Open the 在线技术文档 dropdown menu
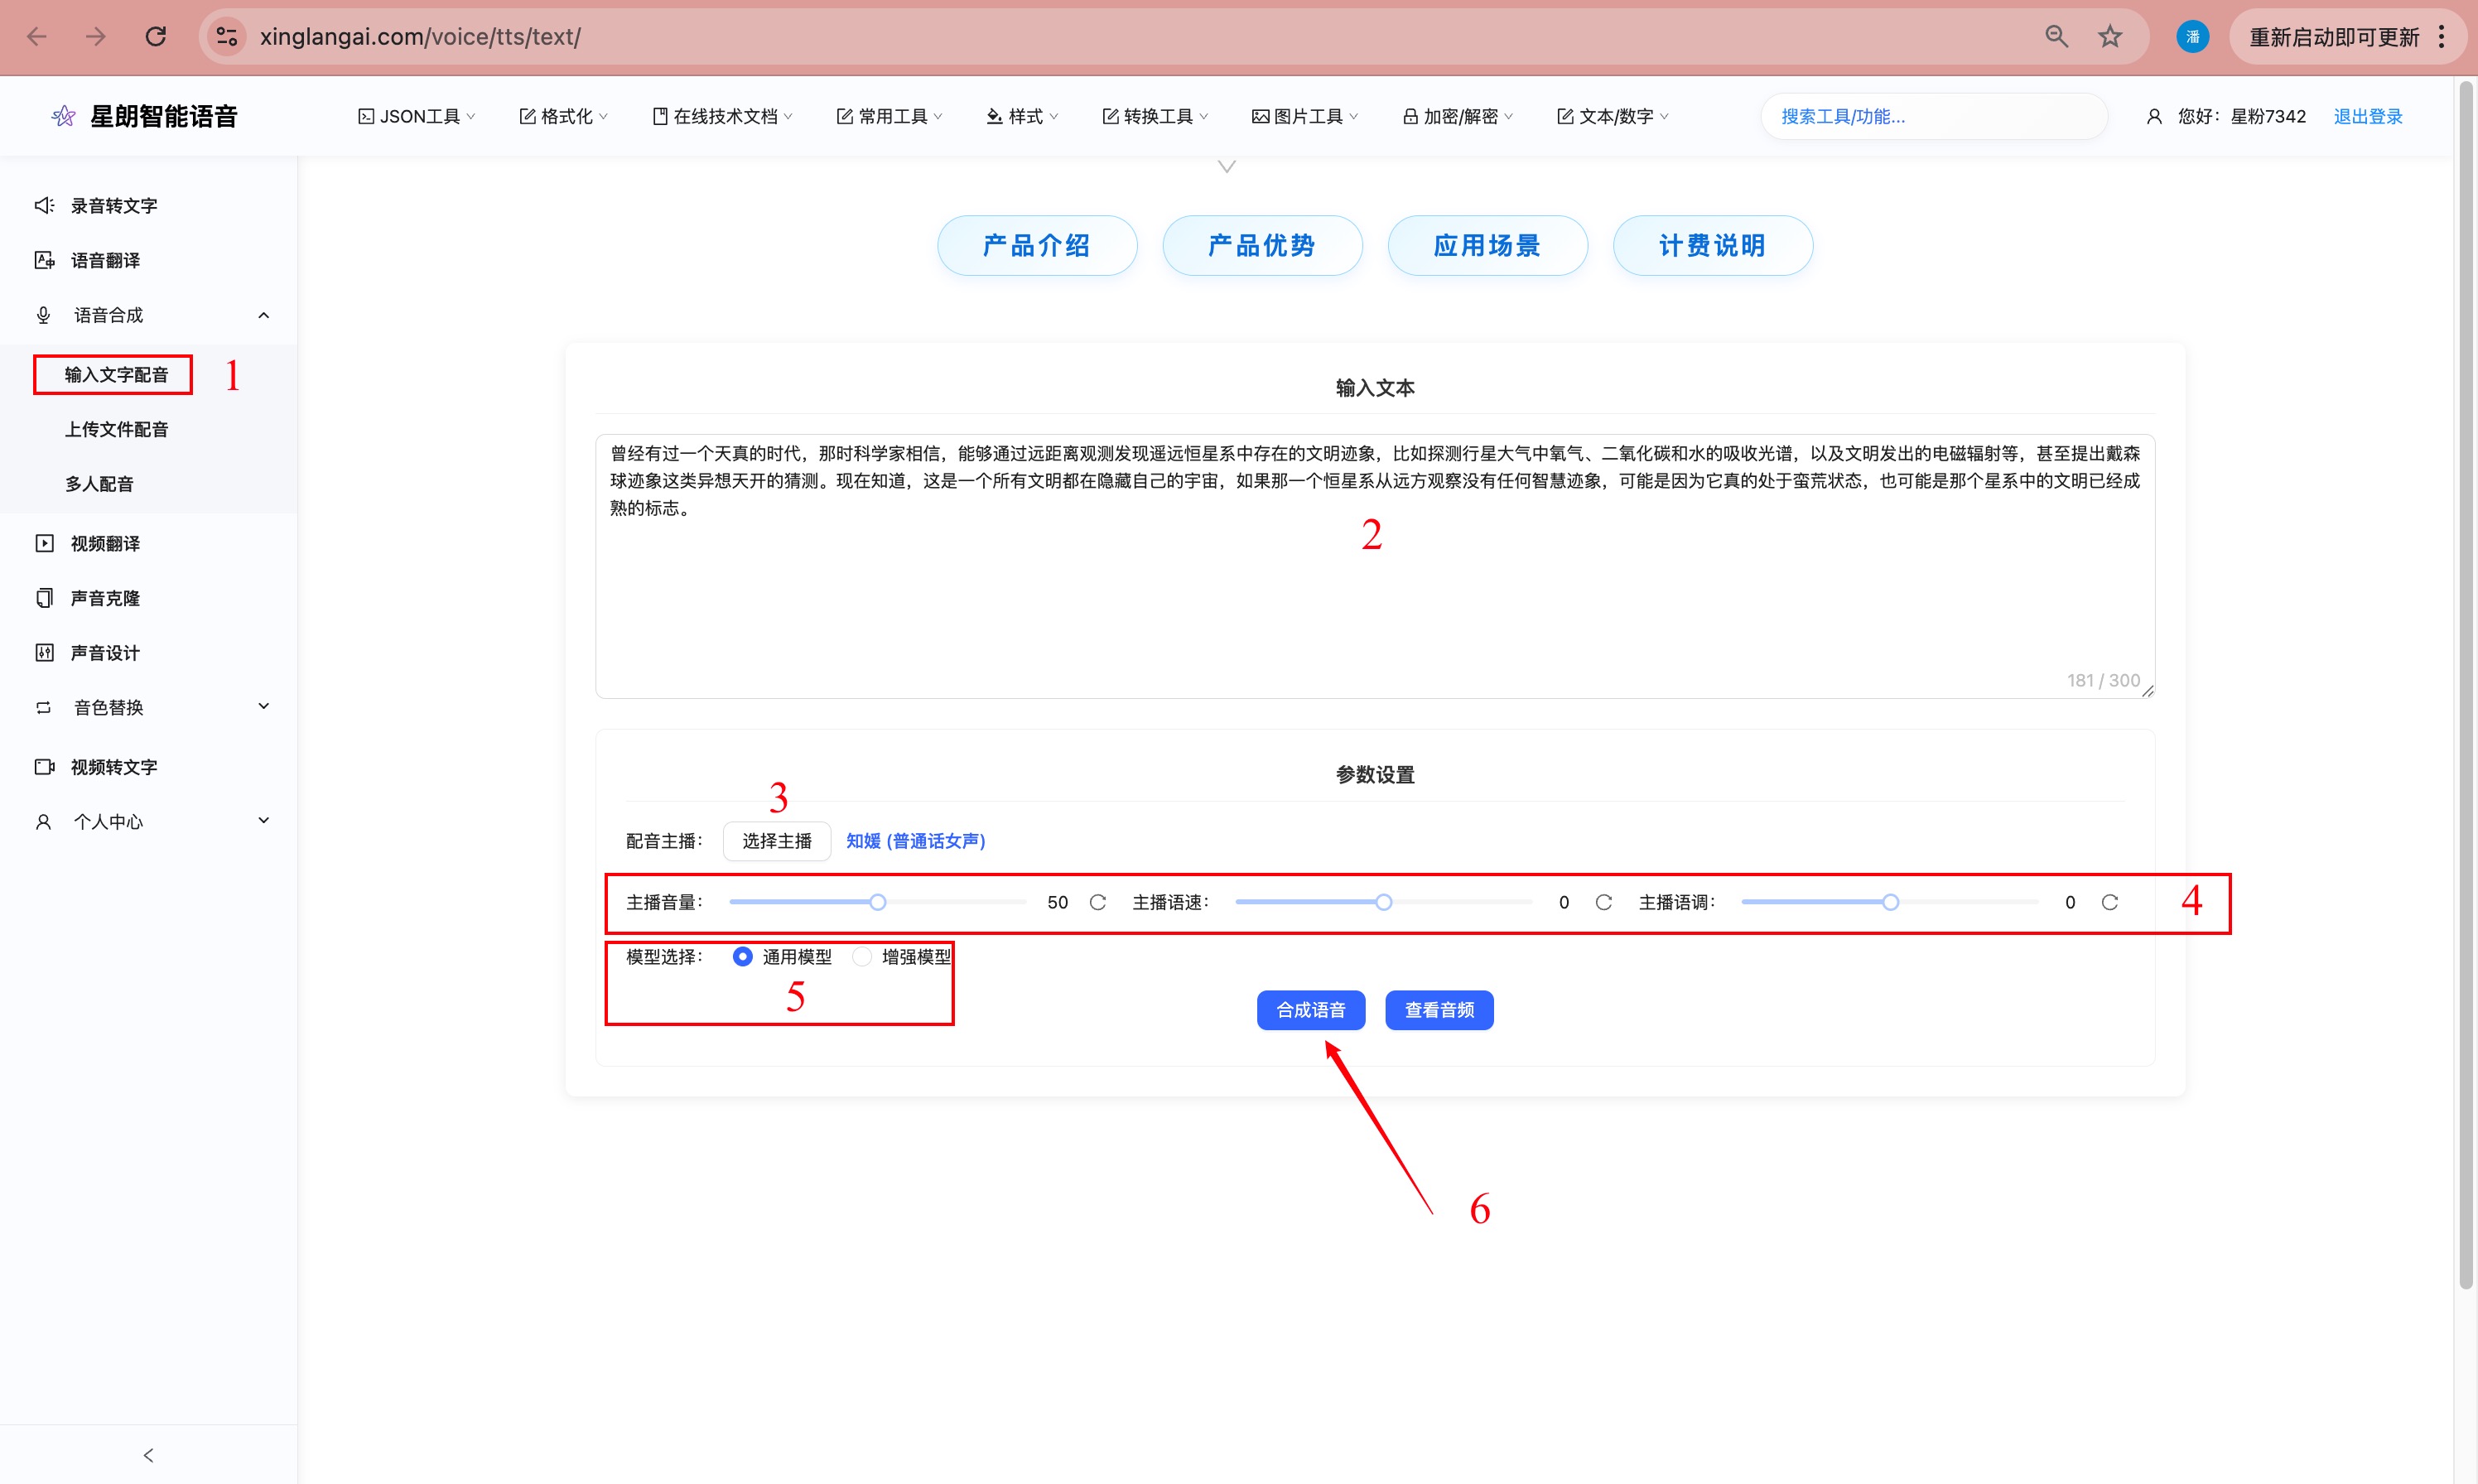 coord(722,116)
